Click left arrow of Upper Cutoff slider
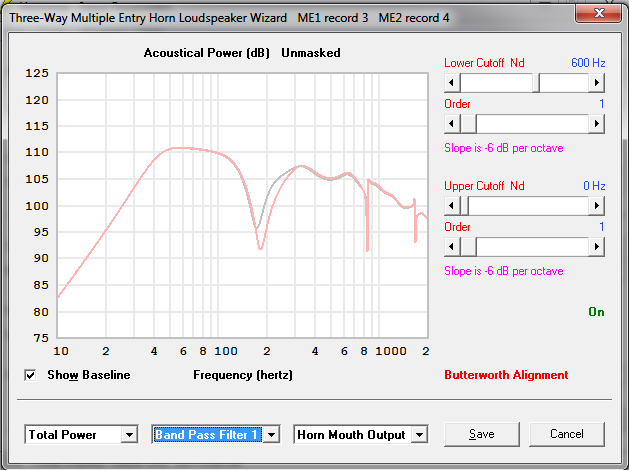This screenshot has width=629, height=470. coord(452,205)
